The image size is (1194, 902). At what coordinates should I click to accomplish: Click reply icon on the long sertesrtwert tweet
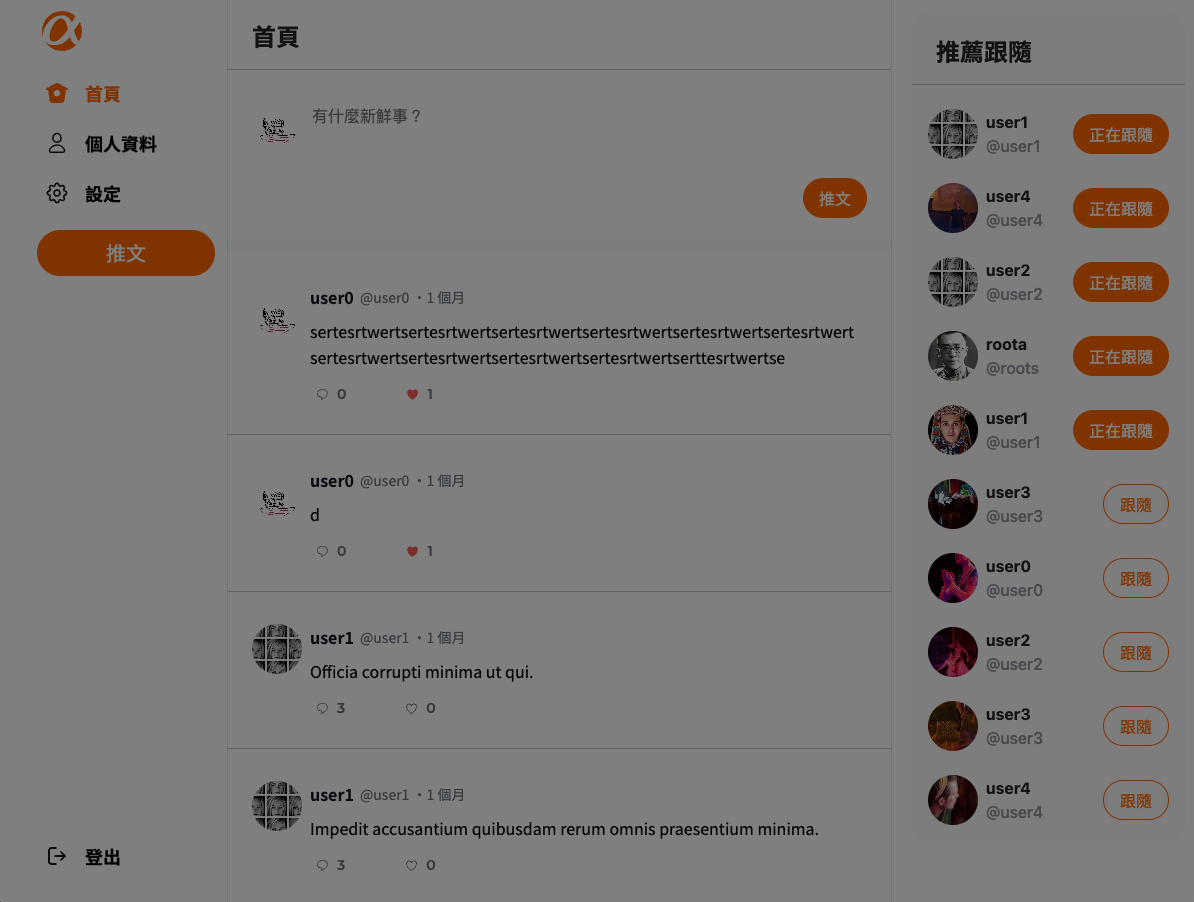tap(322, 394)
